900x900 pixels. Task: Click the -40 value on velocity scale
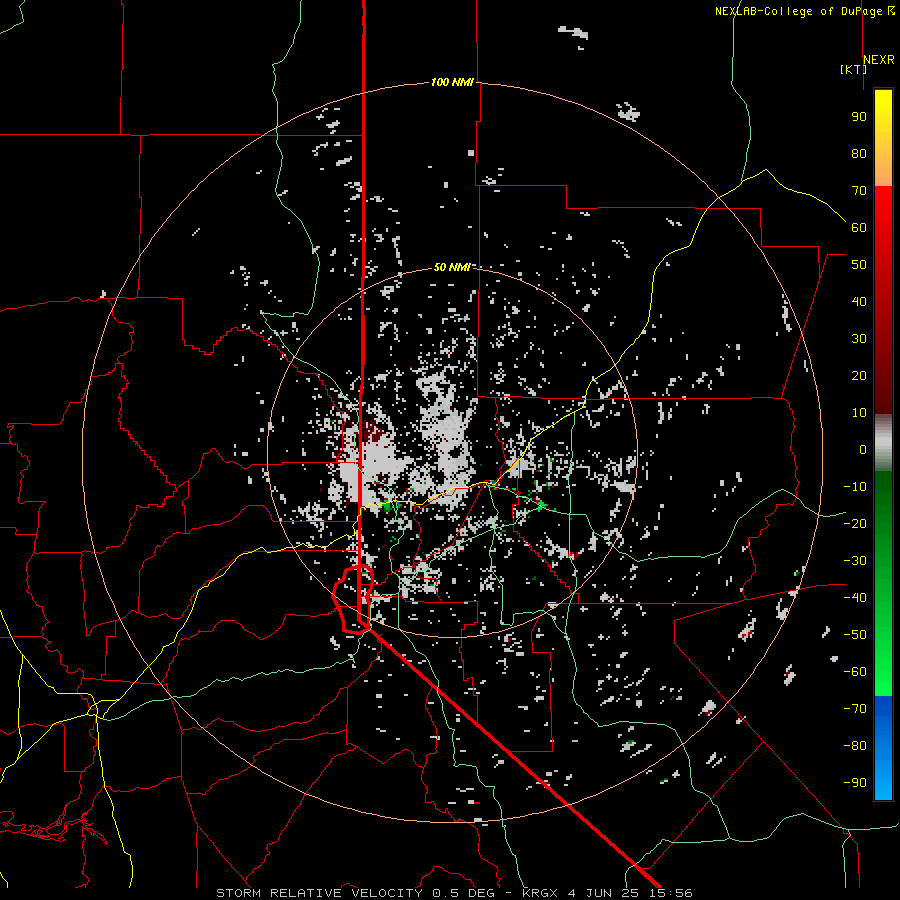[855, 598]
